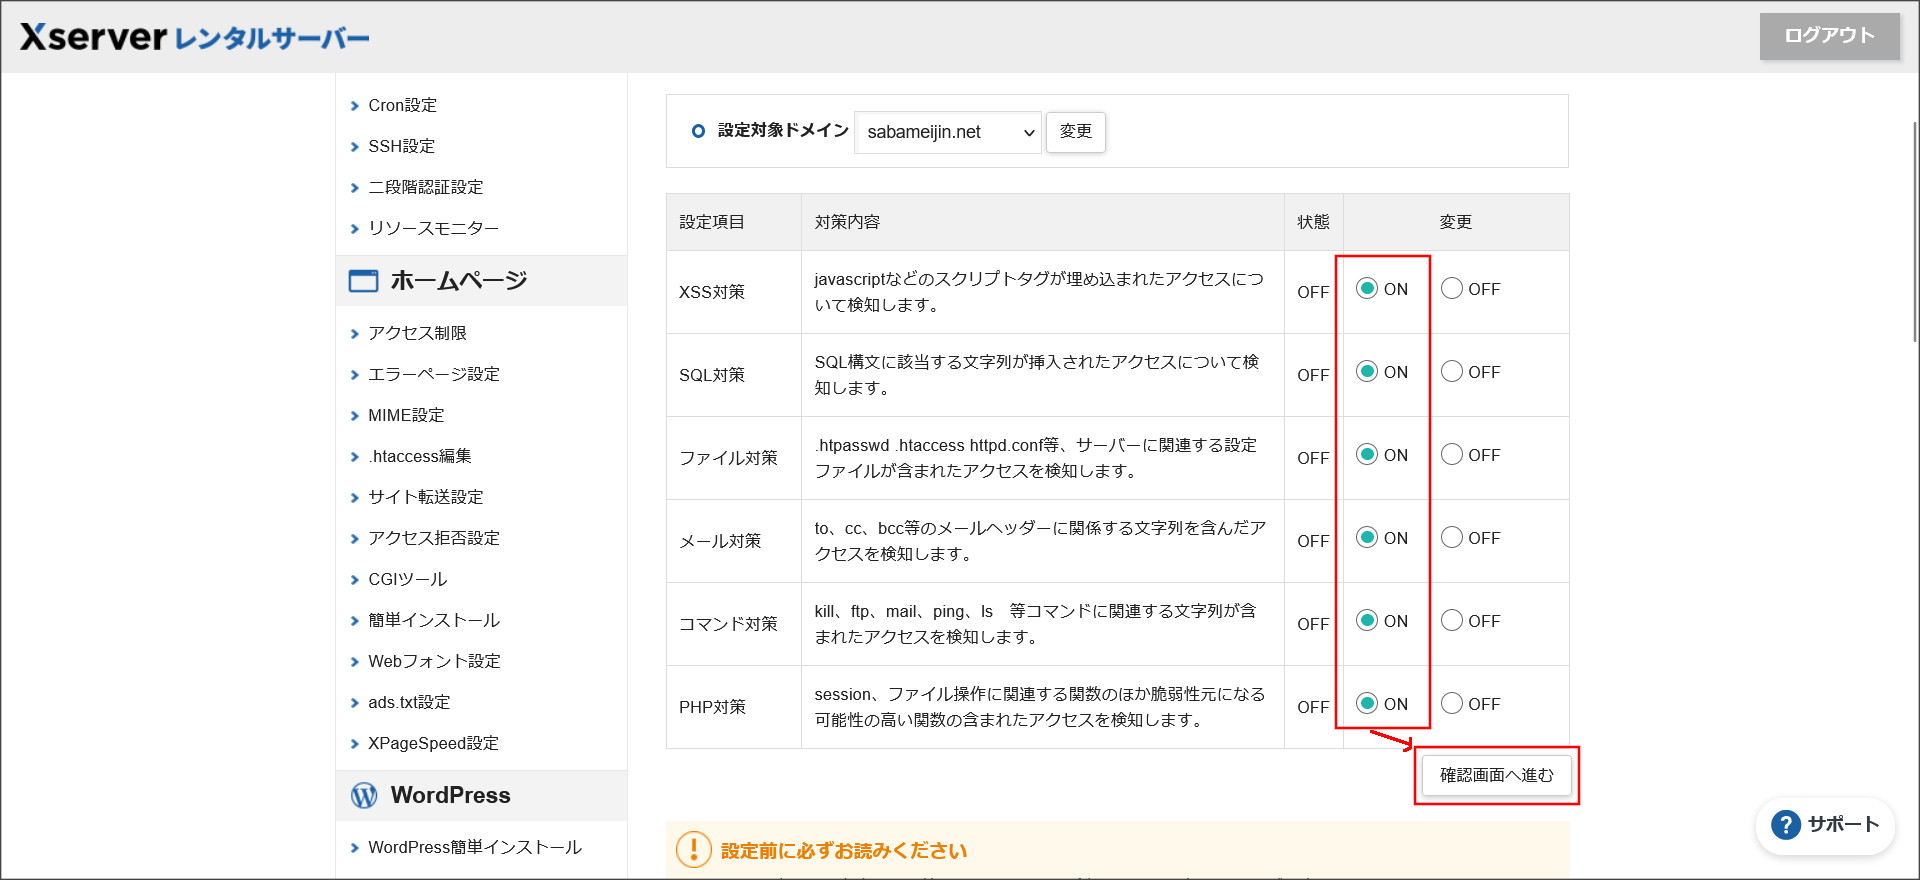The height and width of the screenshot is (880, 1920).
Task: Click the ホームページ section header
Action: [481, 281]
